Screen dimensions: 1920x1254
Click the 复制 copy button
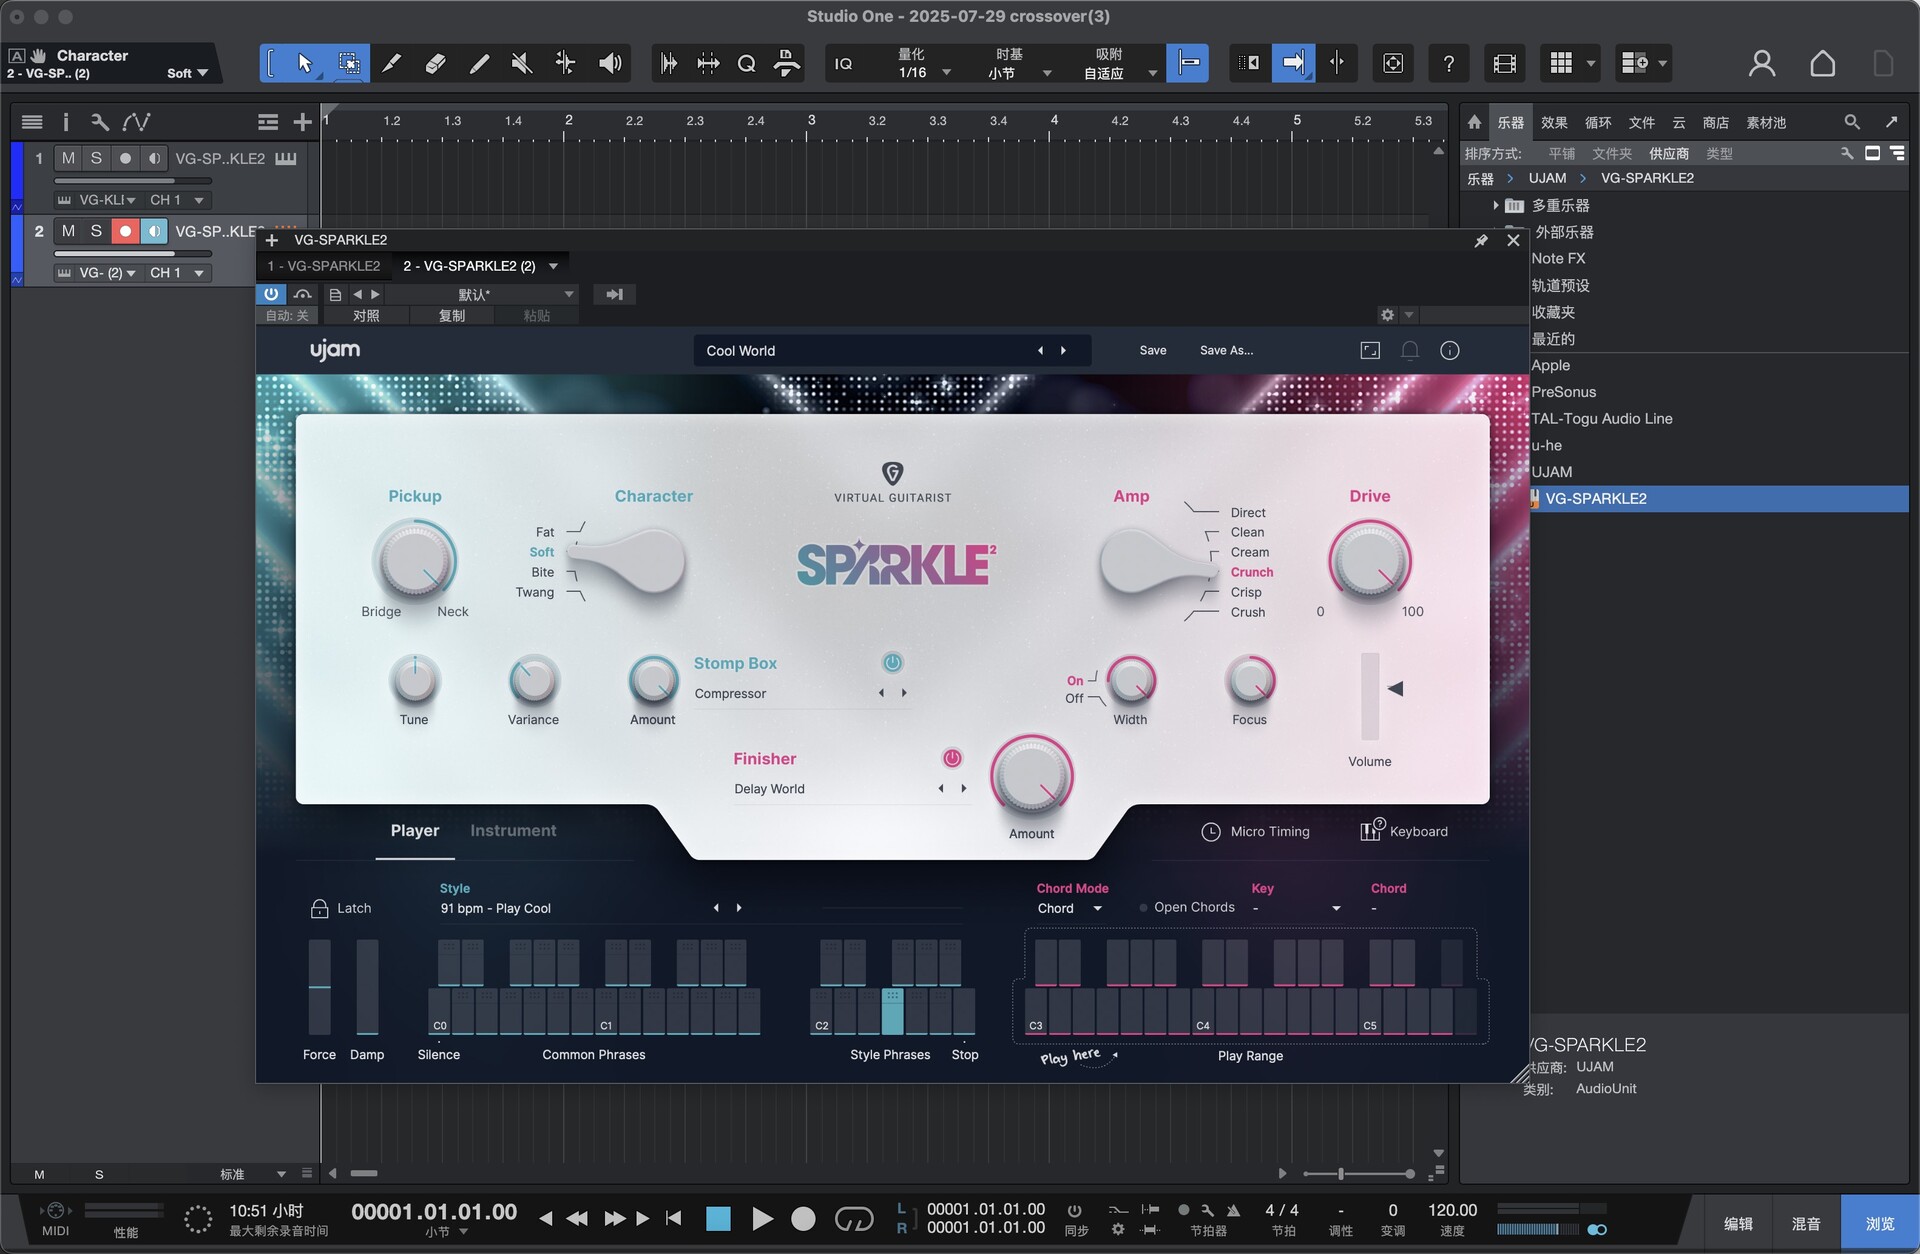(x=452, y=315)
